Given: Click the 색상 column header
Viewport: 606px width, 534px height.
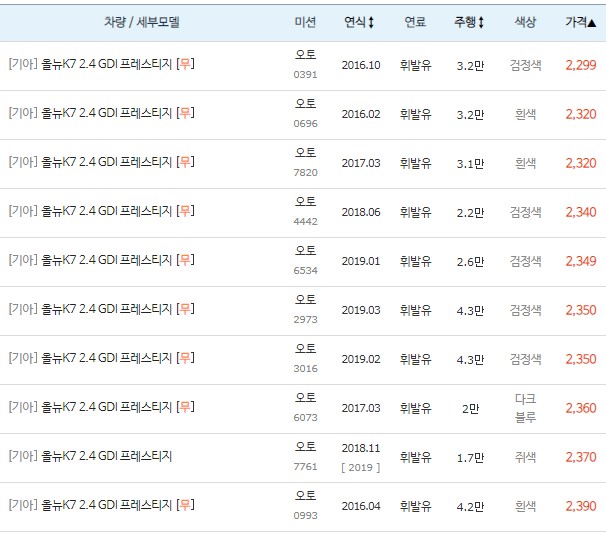Looking at the screenshot, I should pyautogui.click(x=526, y=22).
